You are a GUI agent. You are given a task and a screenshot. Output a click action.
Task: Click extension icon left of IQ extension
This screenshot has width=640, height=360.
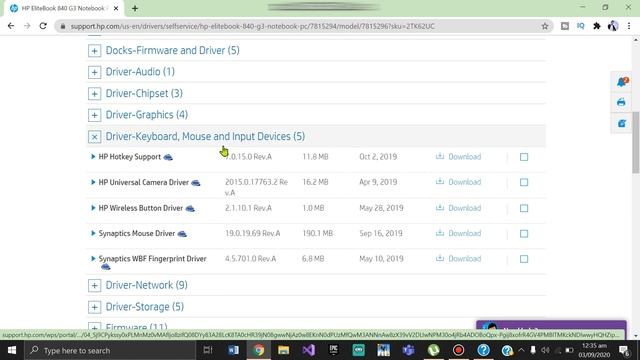pos(565,26)
